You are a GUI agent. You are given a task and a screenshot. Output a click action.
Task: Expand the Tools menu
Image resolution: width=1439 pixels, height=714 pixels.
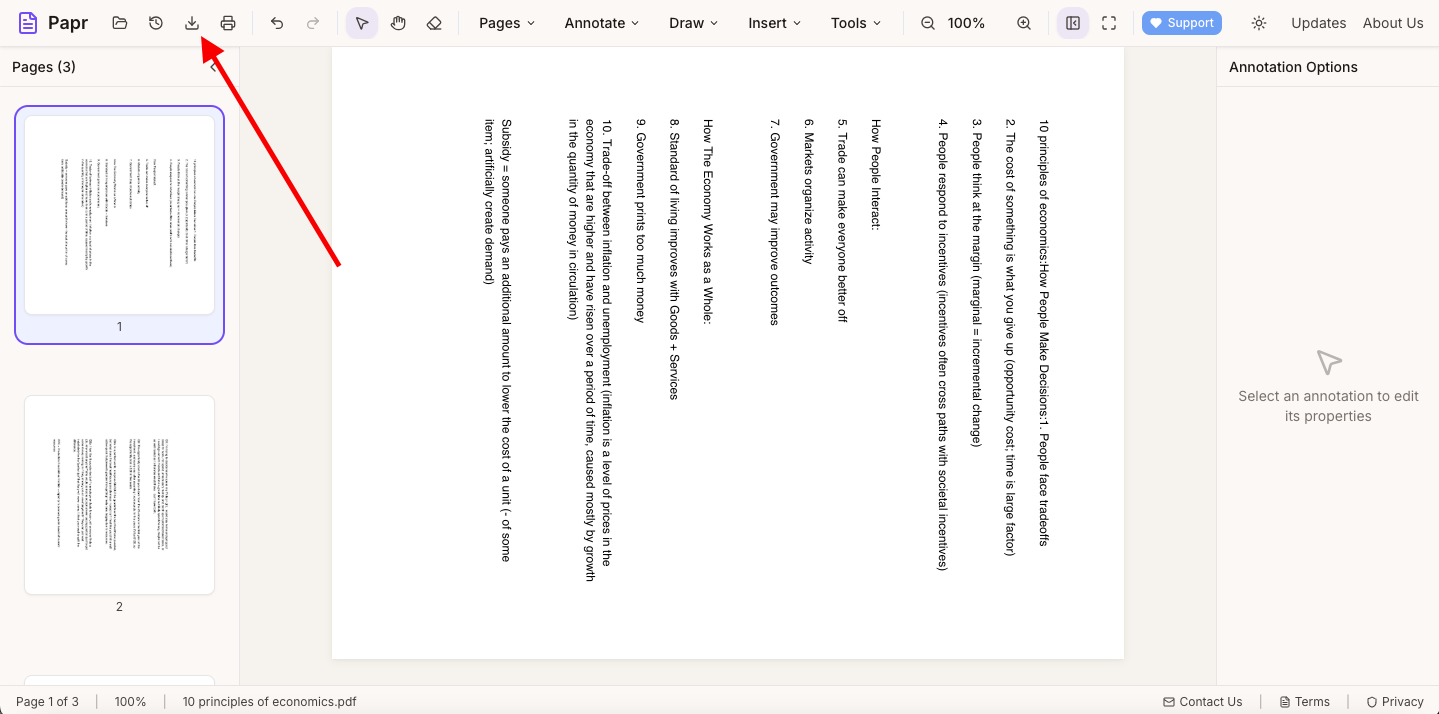[854, 22]
